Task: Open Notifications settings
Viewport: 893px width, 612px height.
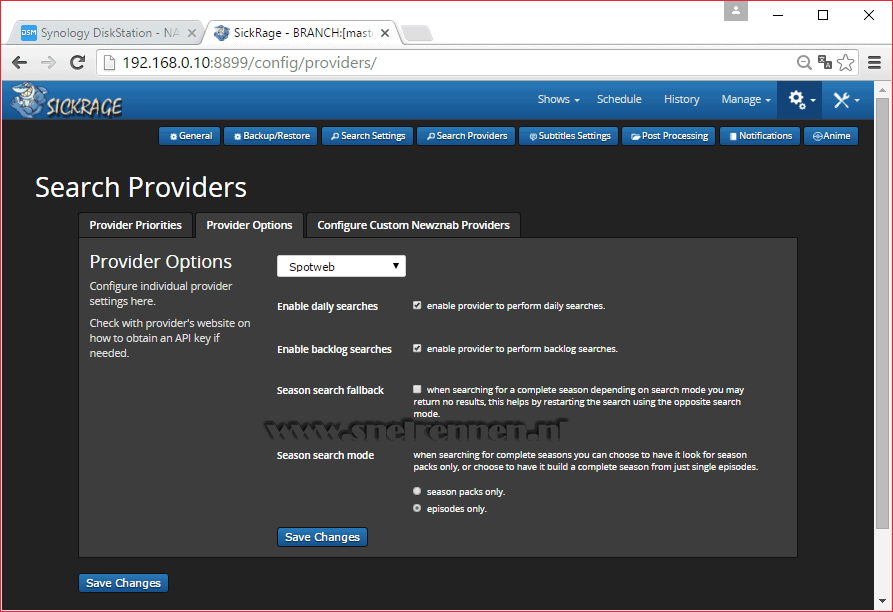Action: 760,136
